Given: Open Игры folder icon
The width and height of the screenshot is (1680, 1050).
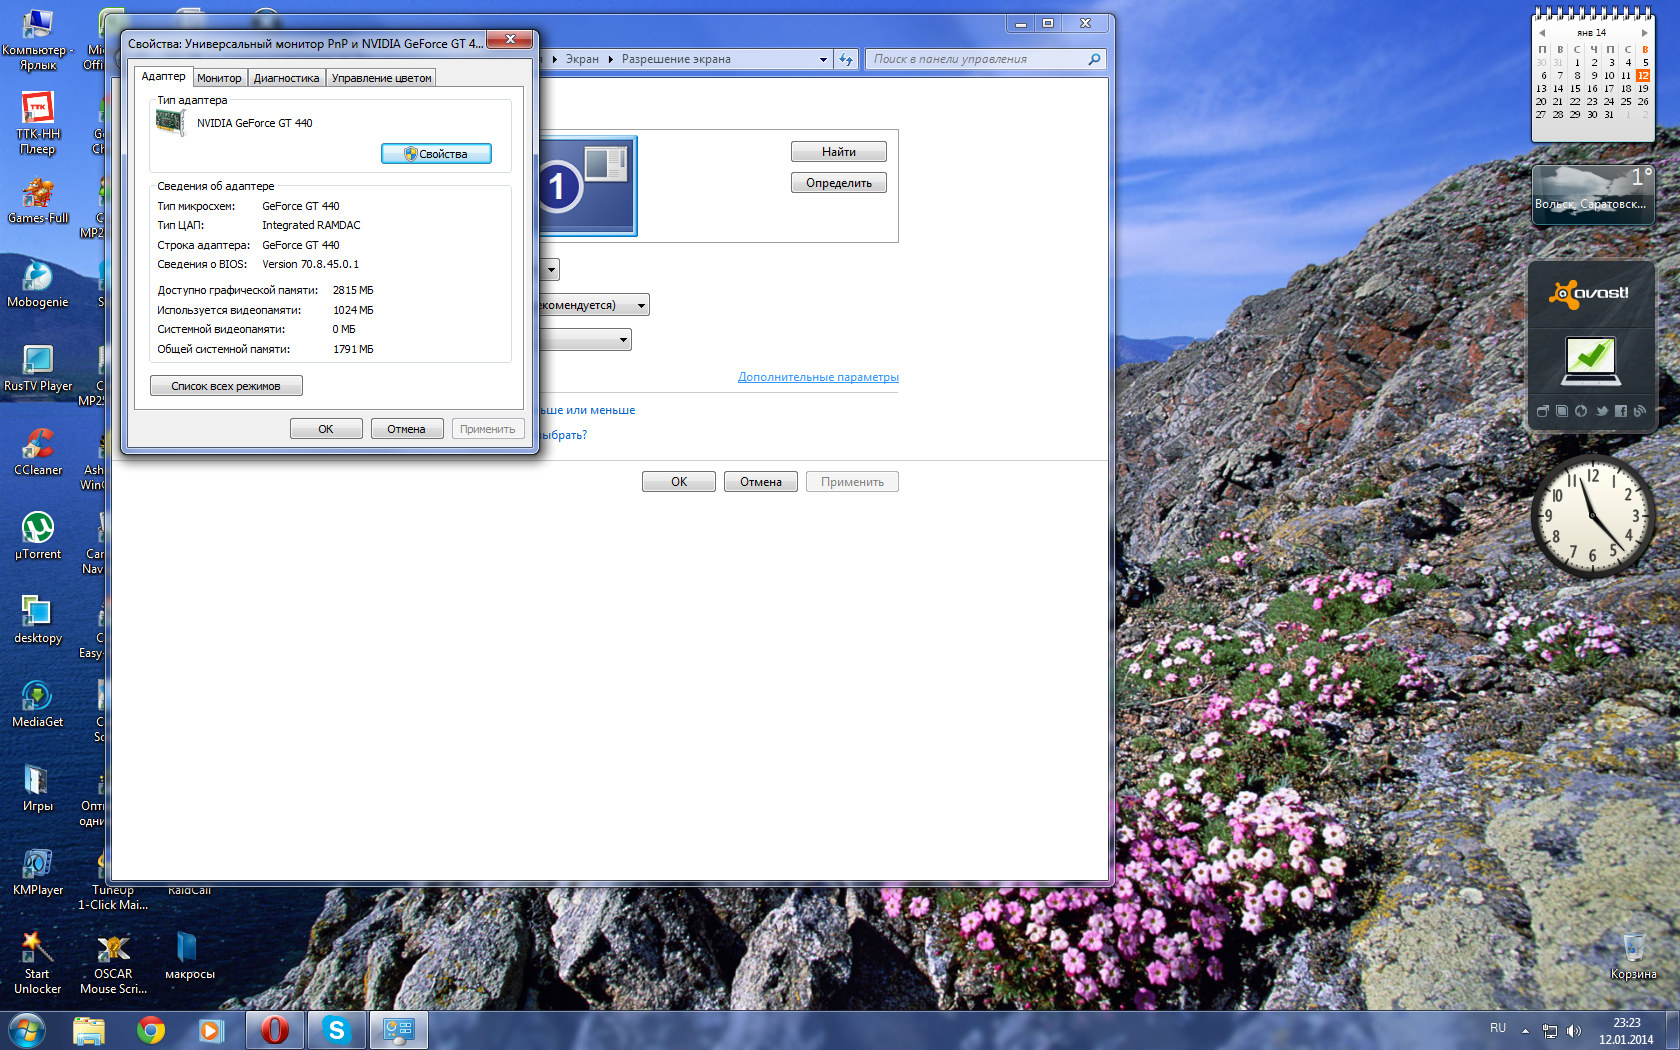Looking at the screenshot, I should [38, 788].
